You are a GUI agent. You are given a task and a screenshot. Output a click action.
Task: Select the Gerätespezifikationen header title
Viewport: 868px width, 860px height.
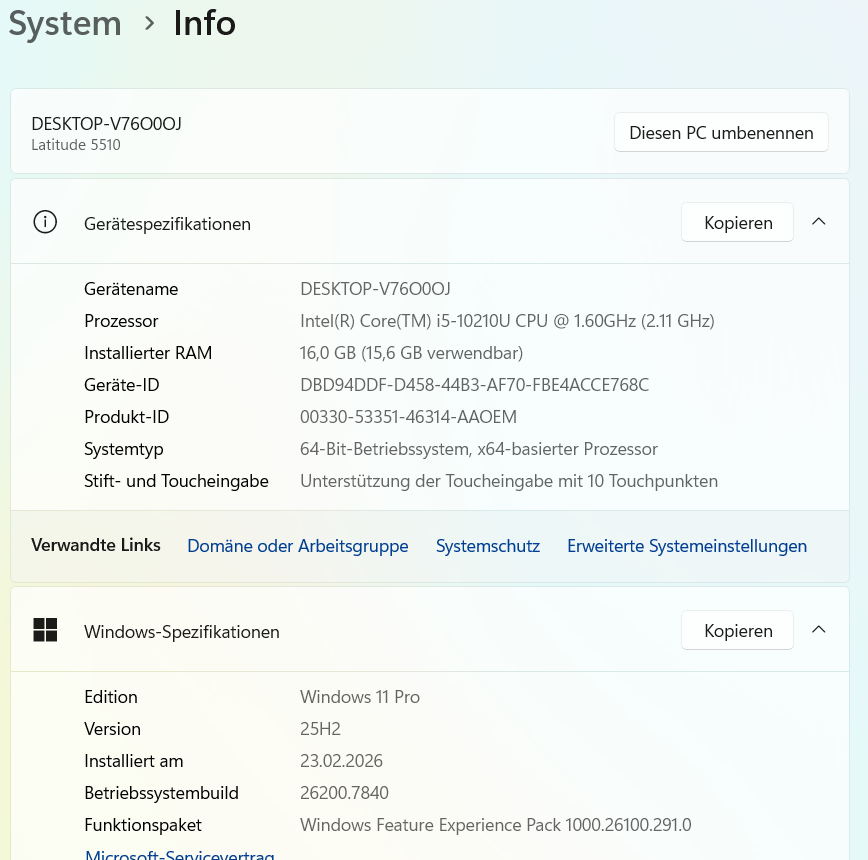[x=167, y=224]
